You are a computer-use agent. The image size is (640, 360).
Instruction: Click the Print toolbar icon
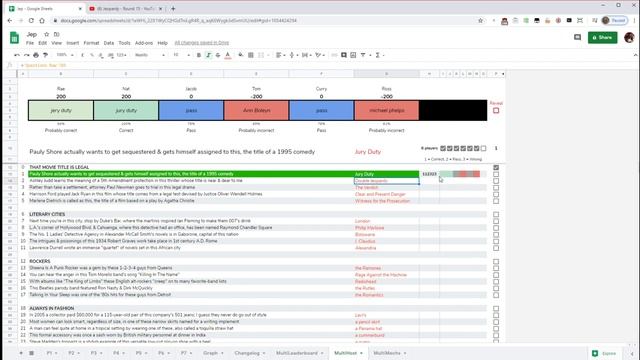pos(36,55)
